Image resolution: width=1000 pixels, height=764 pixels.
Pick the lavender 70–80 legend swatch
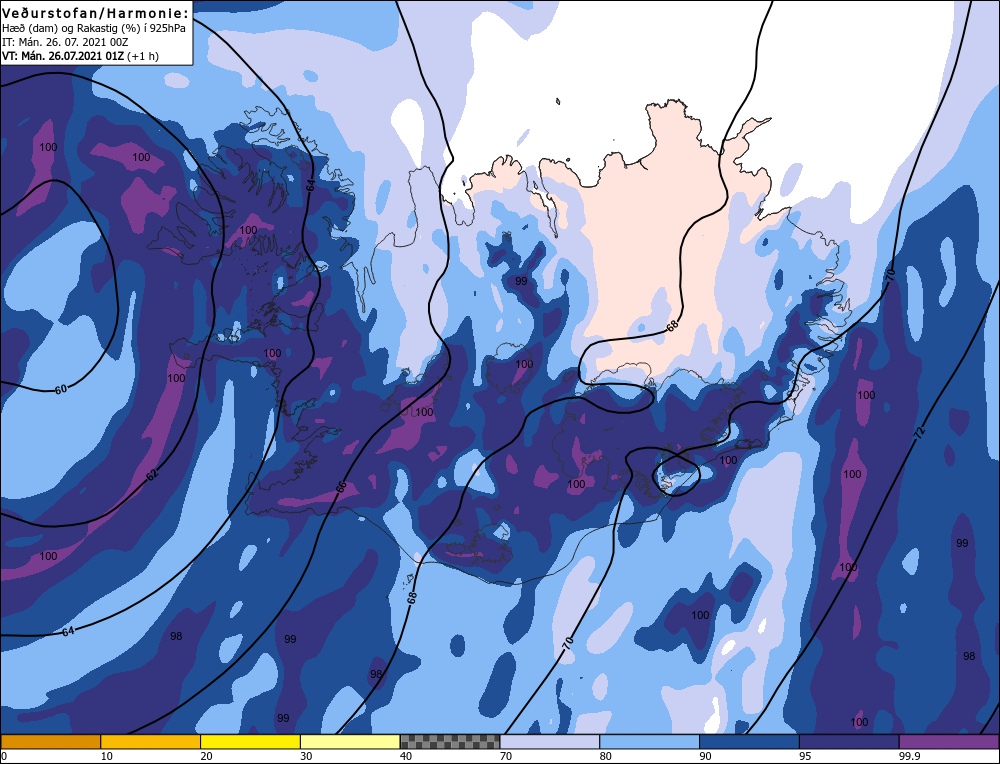550,741
